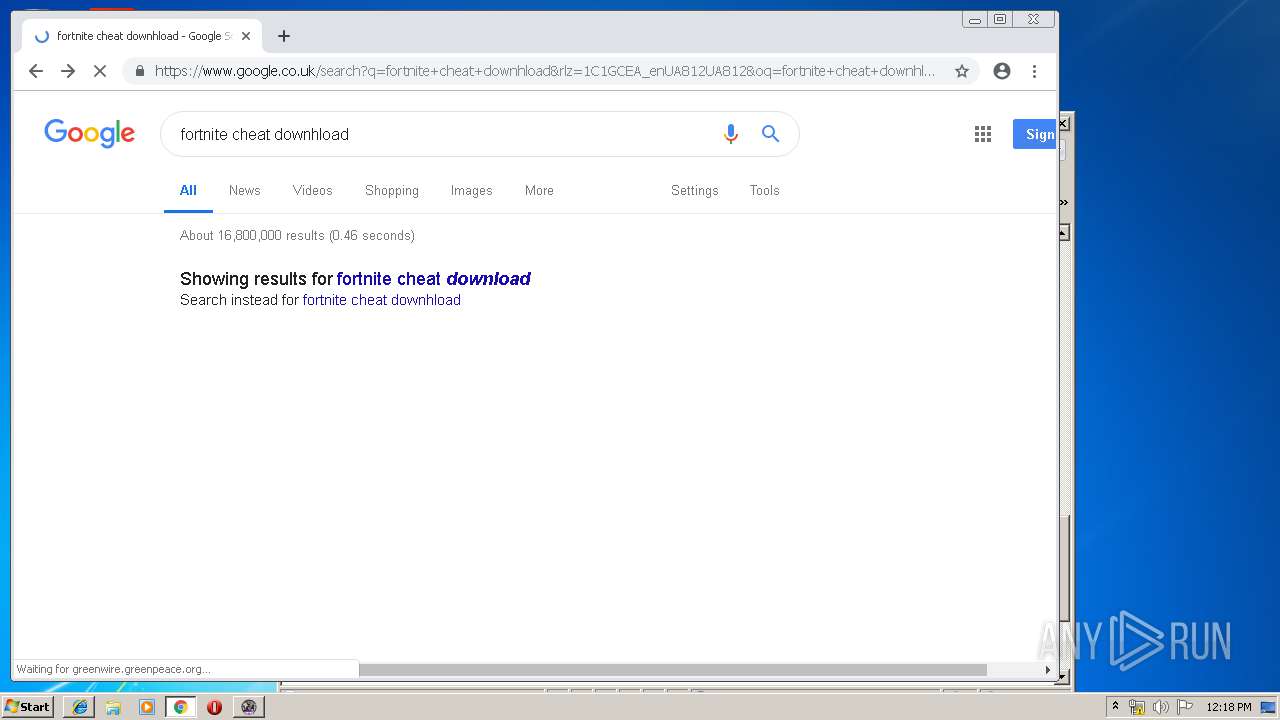Image resolution: width=1280 pixels, height=720 pixels.
Task: Open the Chrome three-dot menu
Action: click(x=1035, y=71)
